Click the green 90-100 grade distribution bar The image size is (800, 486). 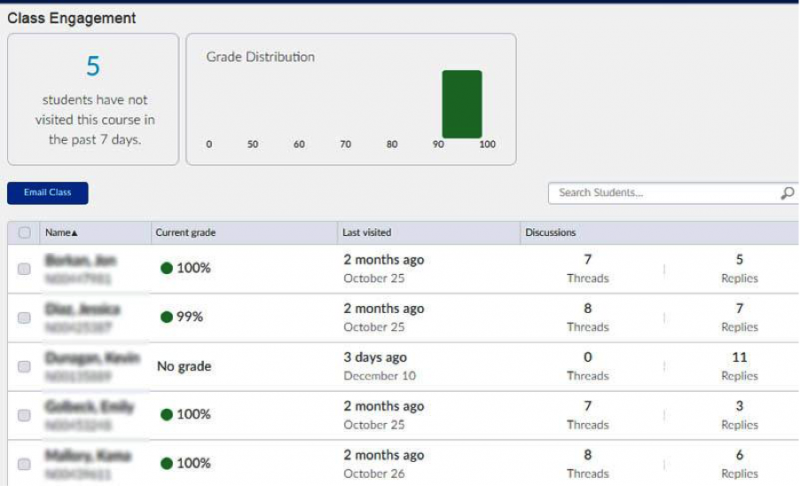point(462,104)
